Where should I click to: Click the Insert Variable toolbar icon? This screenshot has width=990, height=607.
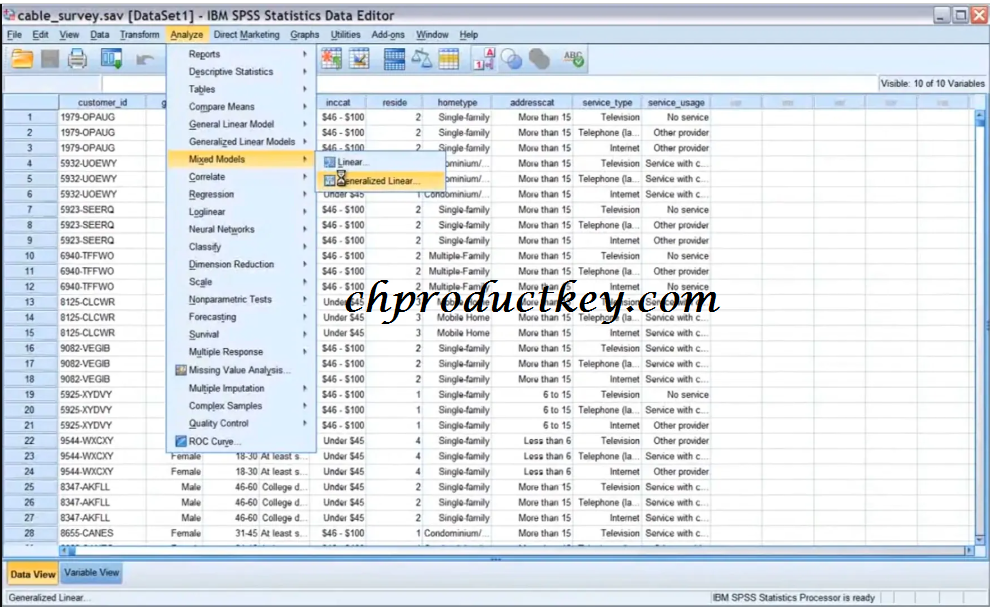point(359,59)
